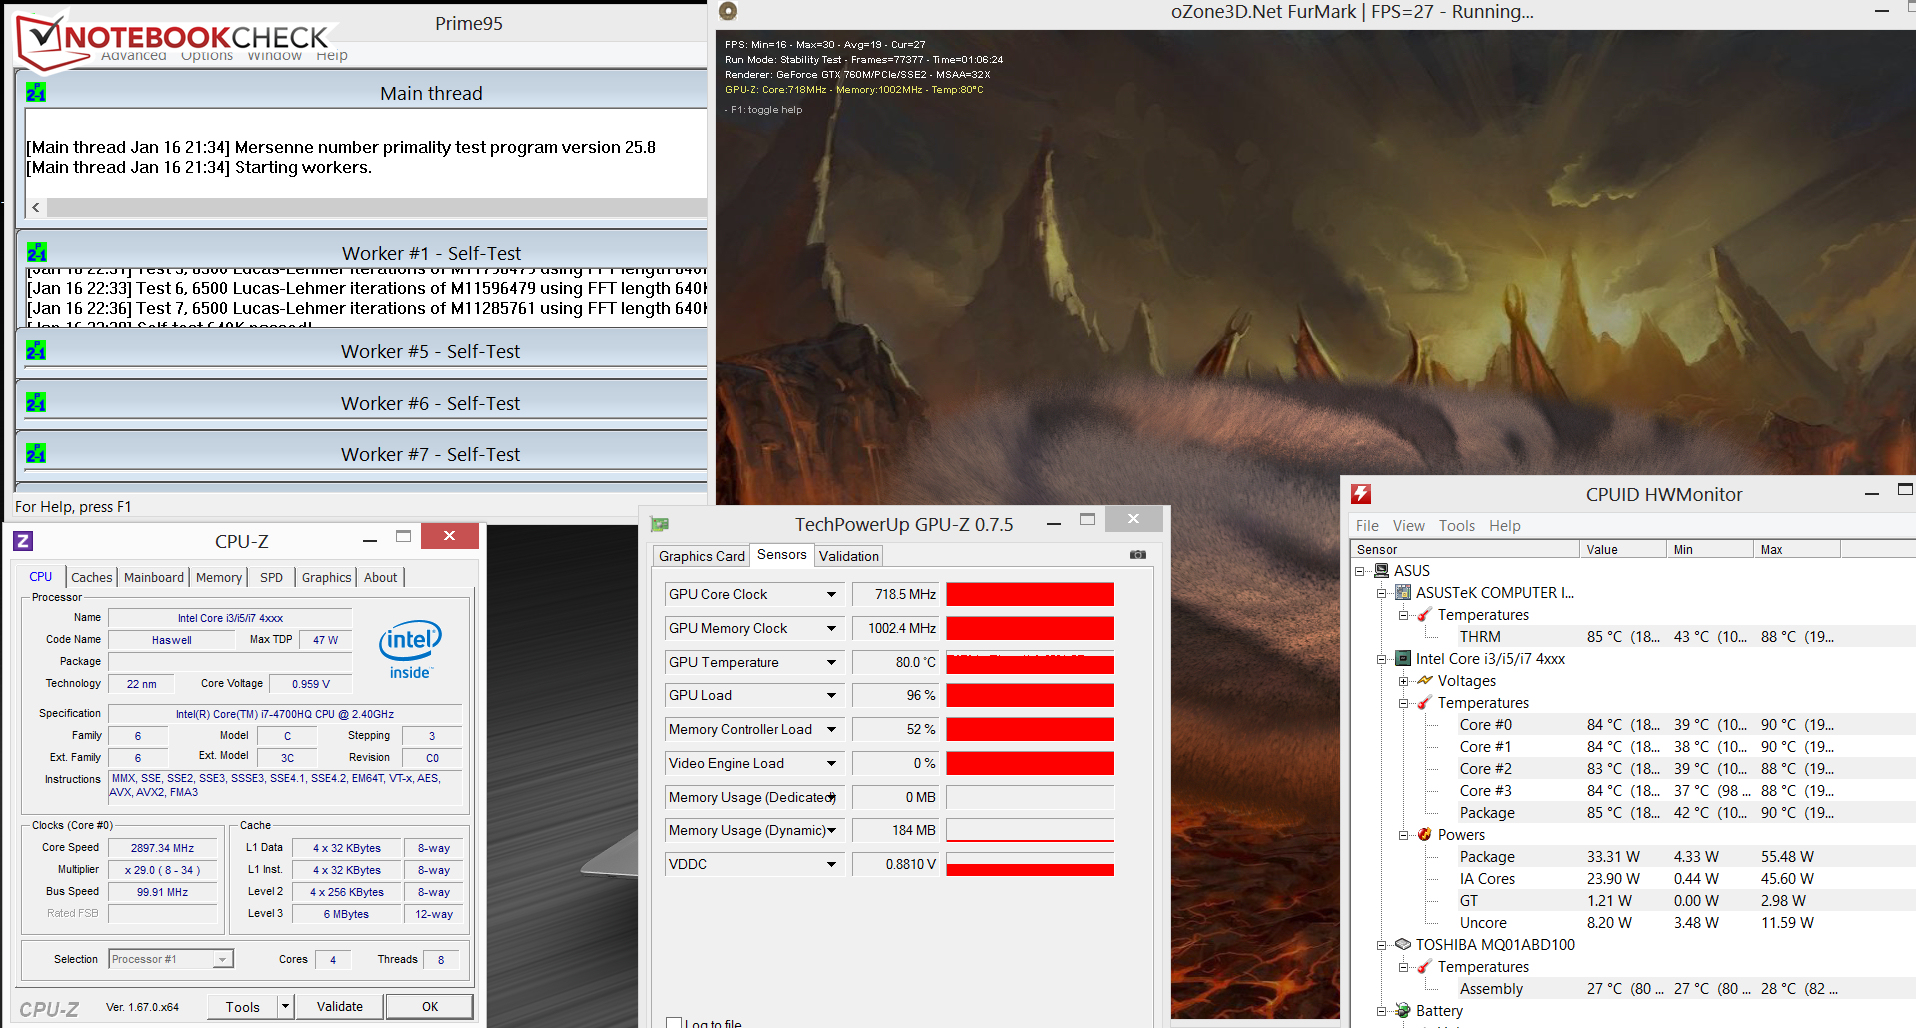Open the About tab in CPU-Z
The width and height of the screenshot is (1916, 1028).
coord(380,577)
